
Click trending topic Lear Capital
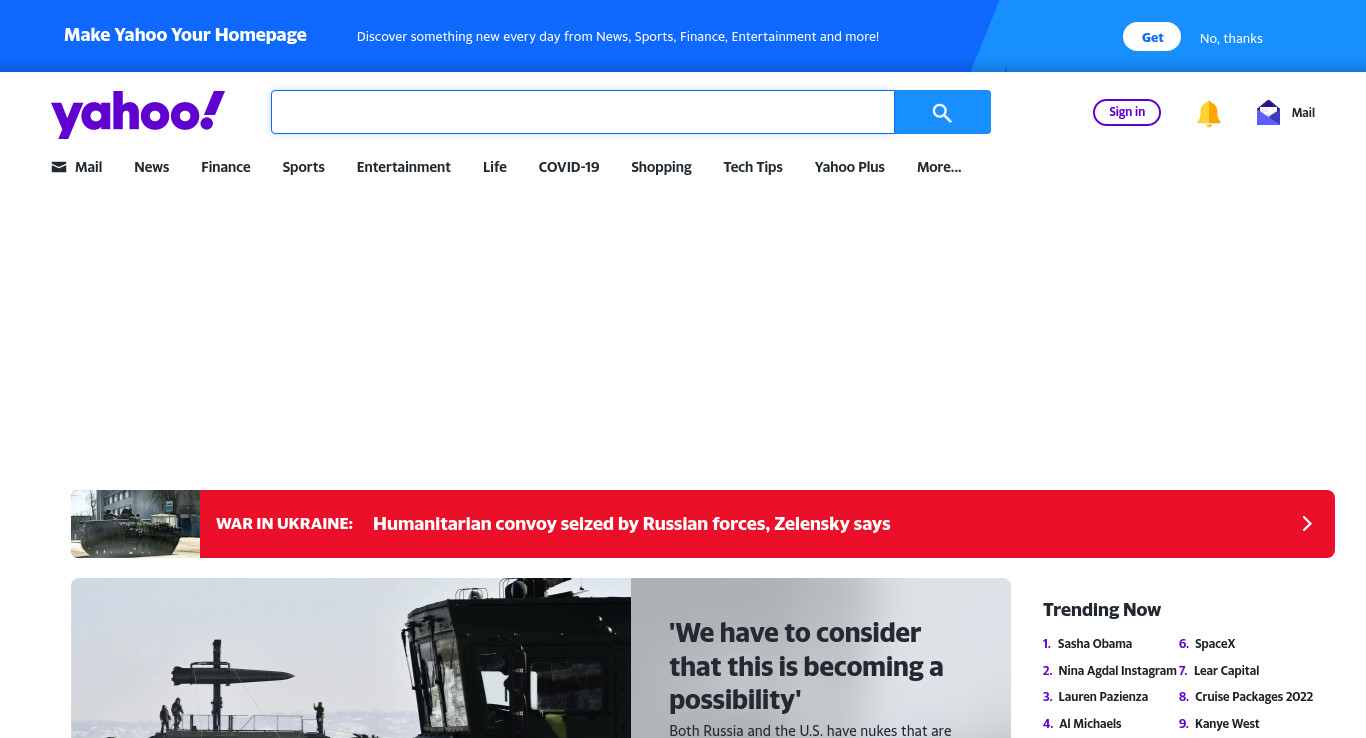pyautogui.click(x=1226, y=671)
